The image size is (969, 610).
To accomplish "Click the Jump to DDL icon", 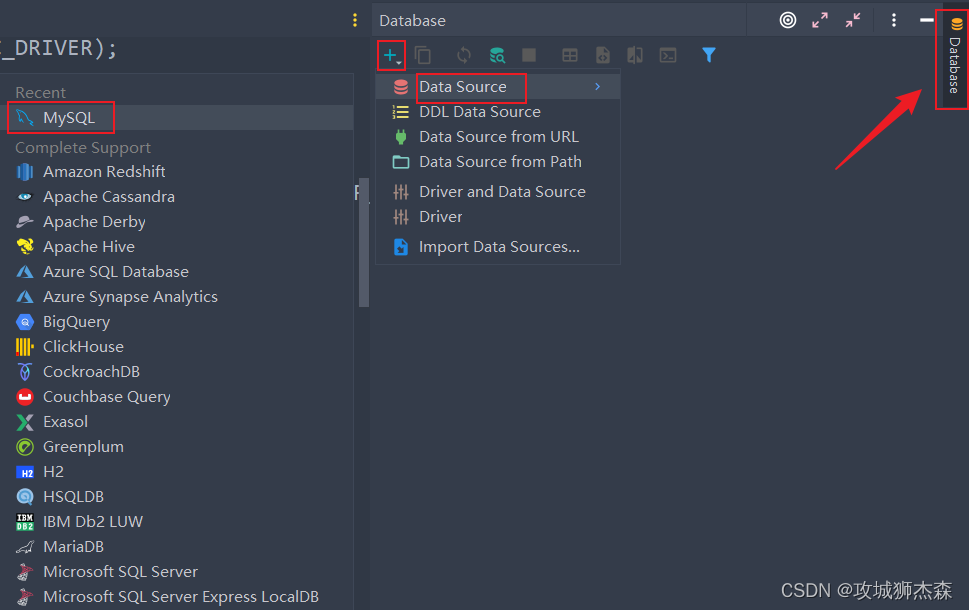I will [x=603, y=56].
